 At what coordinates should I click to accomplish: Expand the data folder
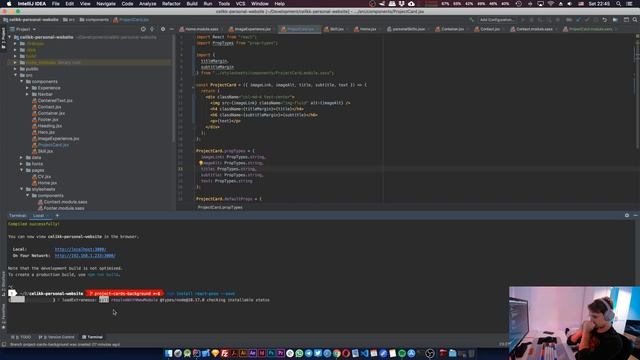point(22,158)
